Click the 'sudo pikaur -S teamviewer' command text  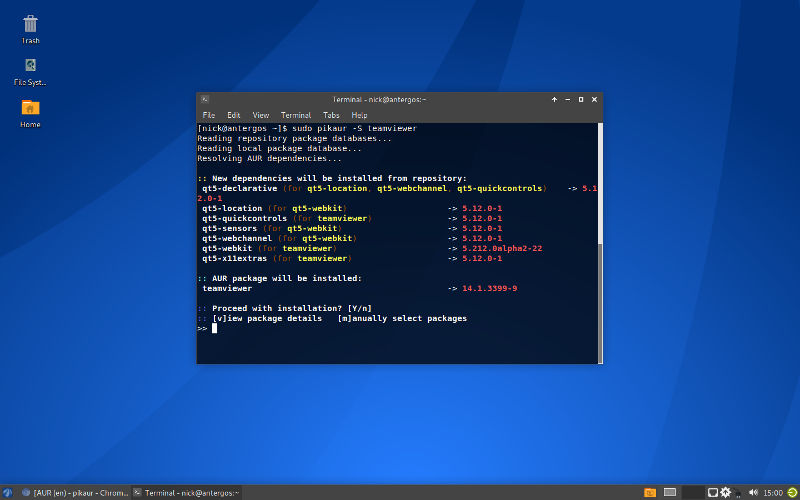tap(355, 129)
